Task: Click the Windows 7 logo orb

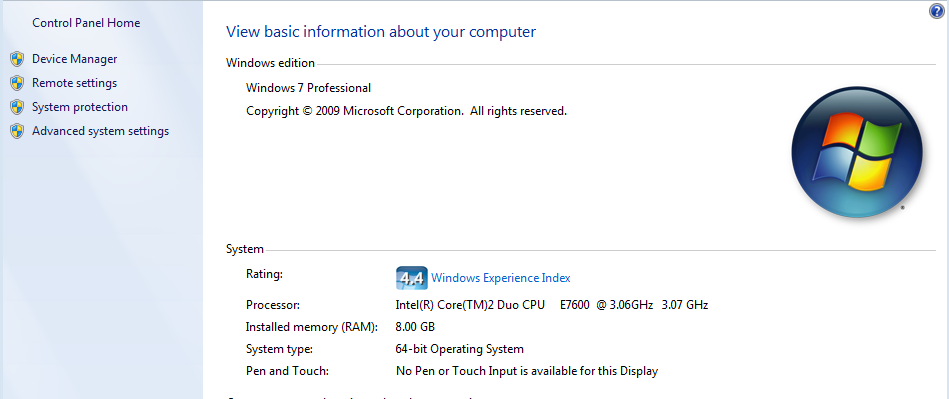Action: (856, 151)
